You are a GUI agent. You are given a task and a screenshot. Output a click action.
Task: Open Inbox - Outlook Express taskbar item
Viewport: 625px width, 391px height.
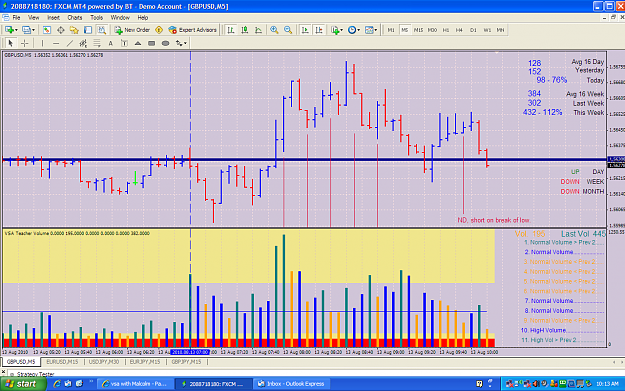pyautogui.click(x=292, y=384)
